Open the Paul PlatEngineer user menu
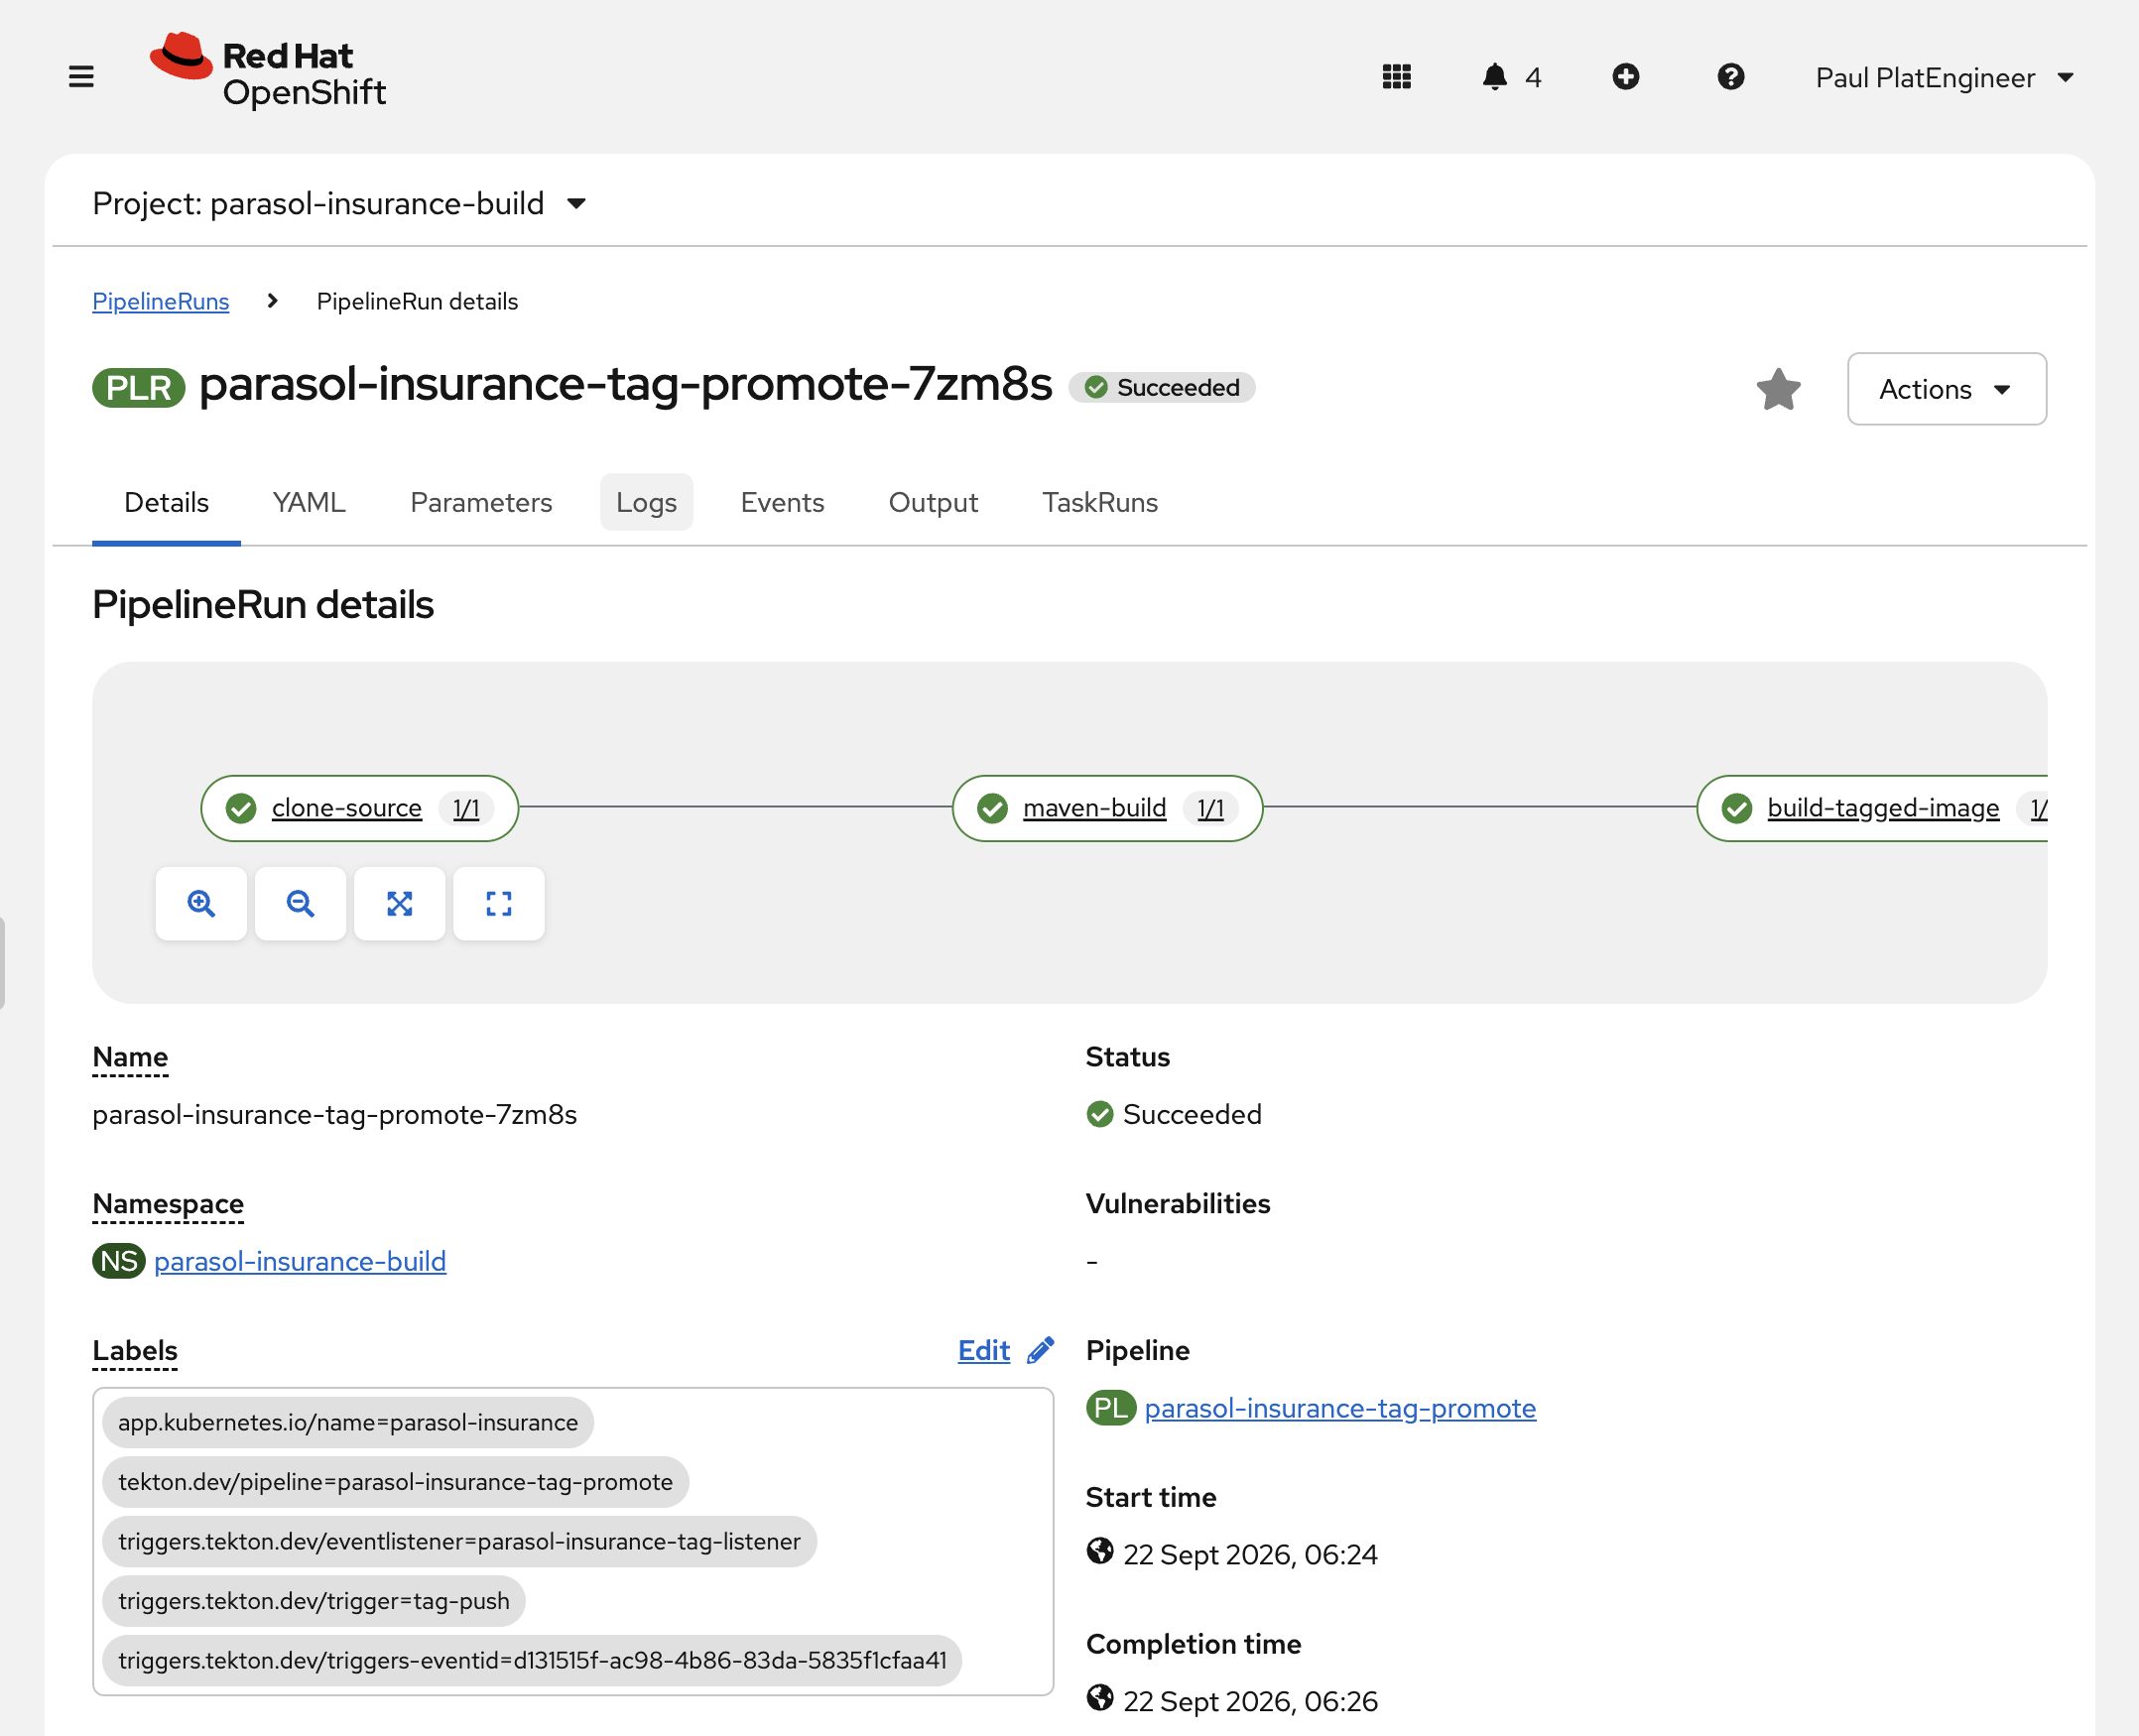The height and width of the screenshot is (1736, 2139). click(1944, 78)
